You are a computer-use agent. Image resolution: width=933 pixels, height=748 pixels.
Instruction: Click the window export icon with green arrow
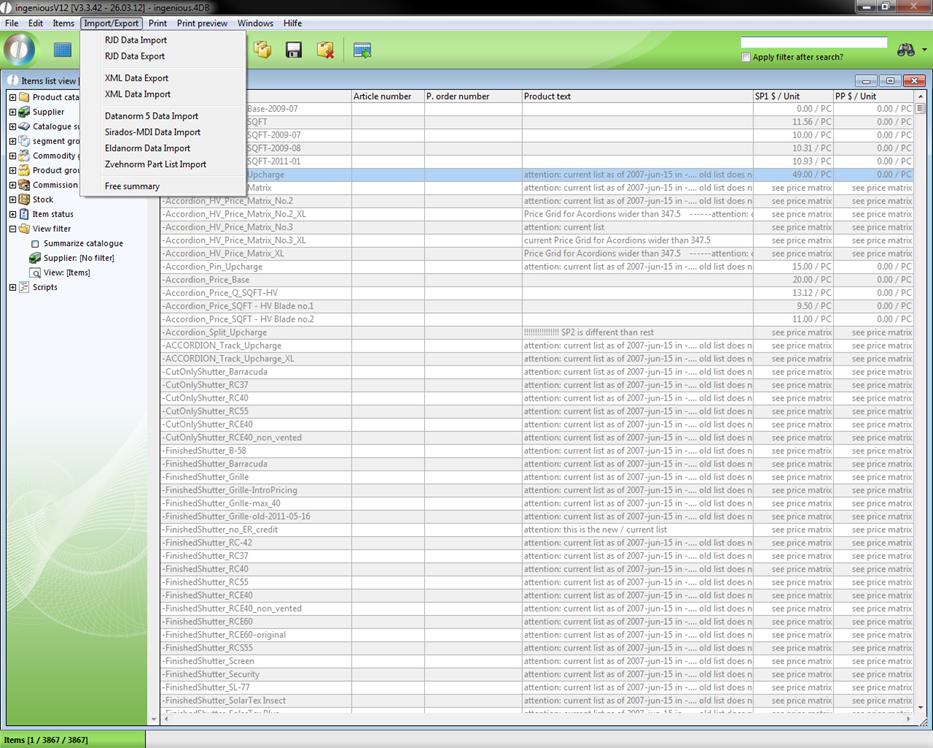click(x=362, y=50)
